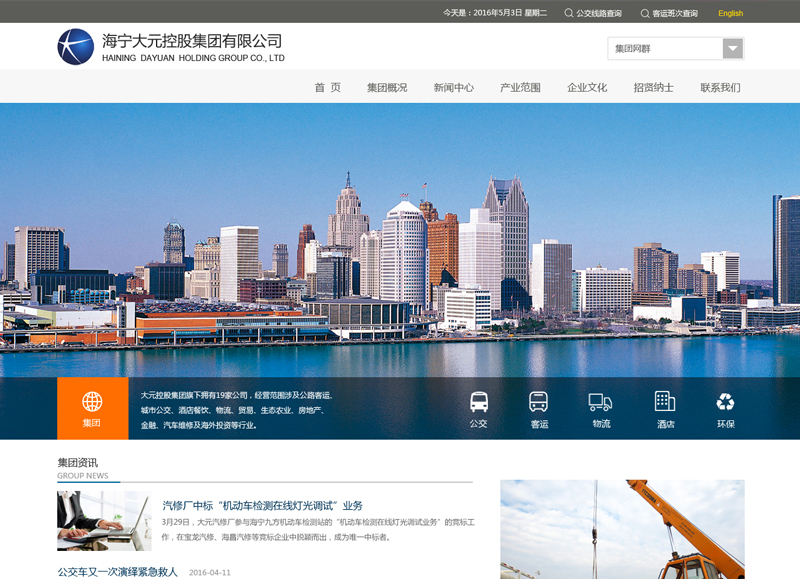Expand the 集团网群 dropdown arrow
The width and height of the screenshot is (800, 579).
pos(733,49)
